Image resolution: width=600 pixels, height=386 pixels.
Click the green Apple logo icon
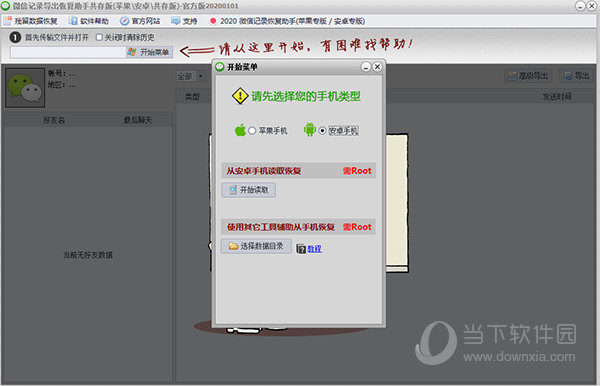(x=240, y=130)
